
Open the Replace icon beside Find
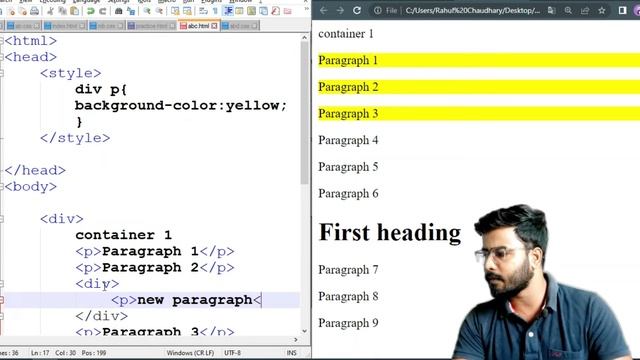[131, 11]
